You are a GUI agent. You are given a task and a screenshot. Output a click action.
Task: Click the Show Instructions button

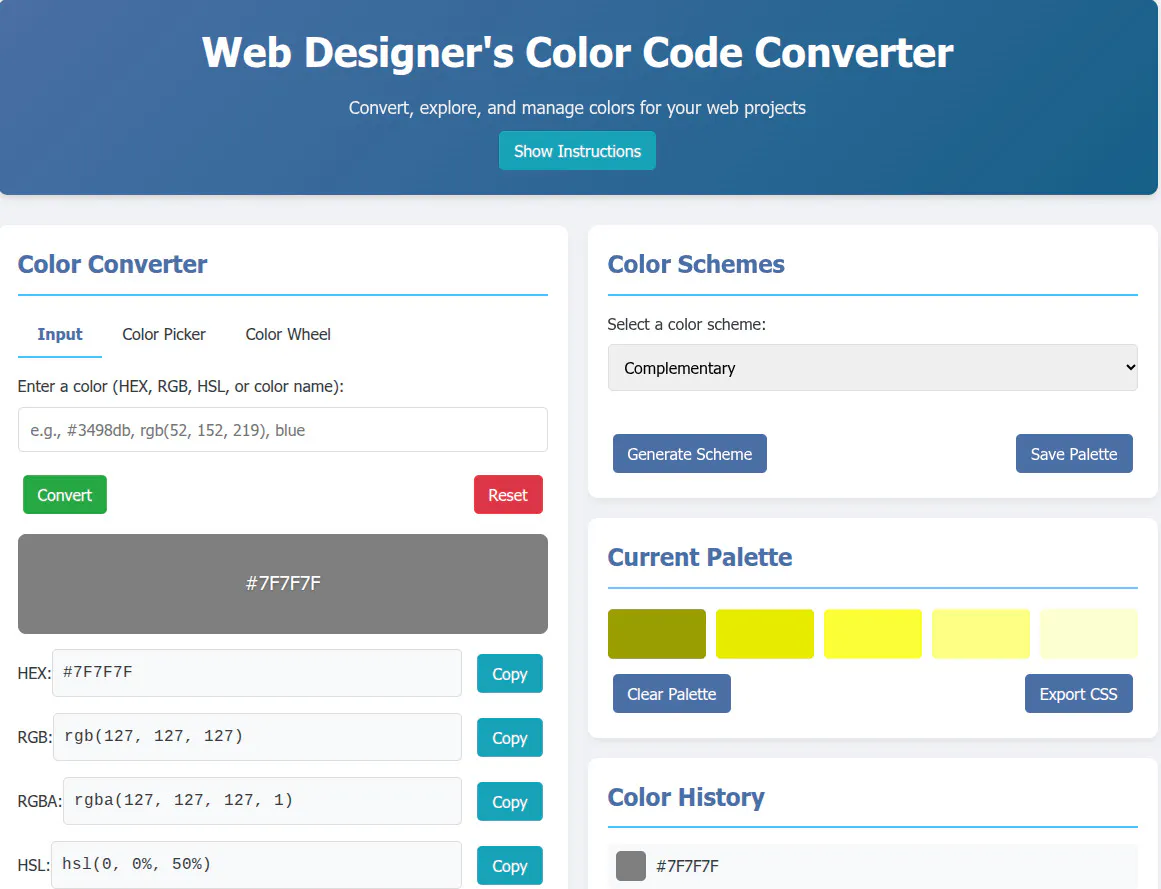pyautogui.click(x=577, y=151)
